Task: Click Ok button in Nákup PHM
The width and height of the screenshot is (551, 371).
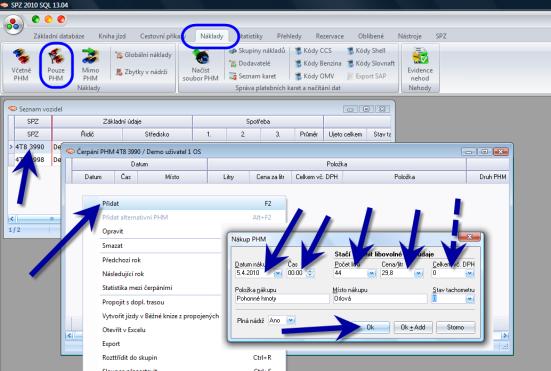Action: [370, 327]
